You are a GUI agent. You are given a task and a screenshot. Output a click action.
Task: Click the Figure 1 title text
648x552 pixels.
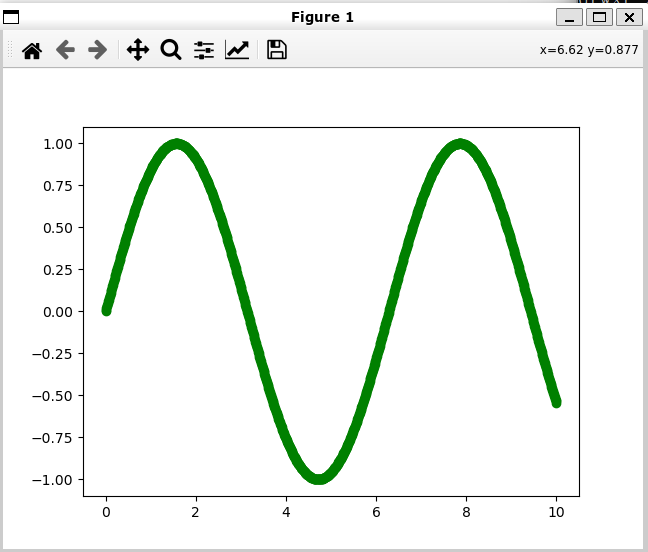pos(322,17)
